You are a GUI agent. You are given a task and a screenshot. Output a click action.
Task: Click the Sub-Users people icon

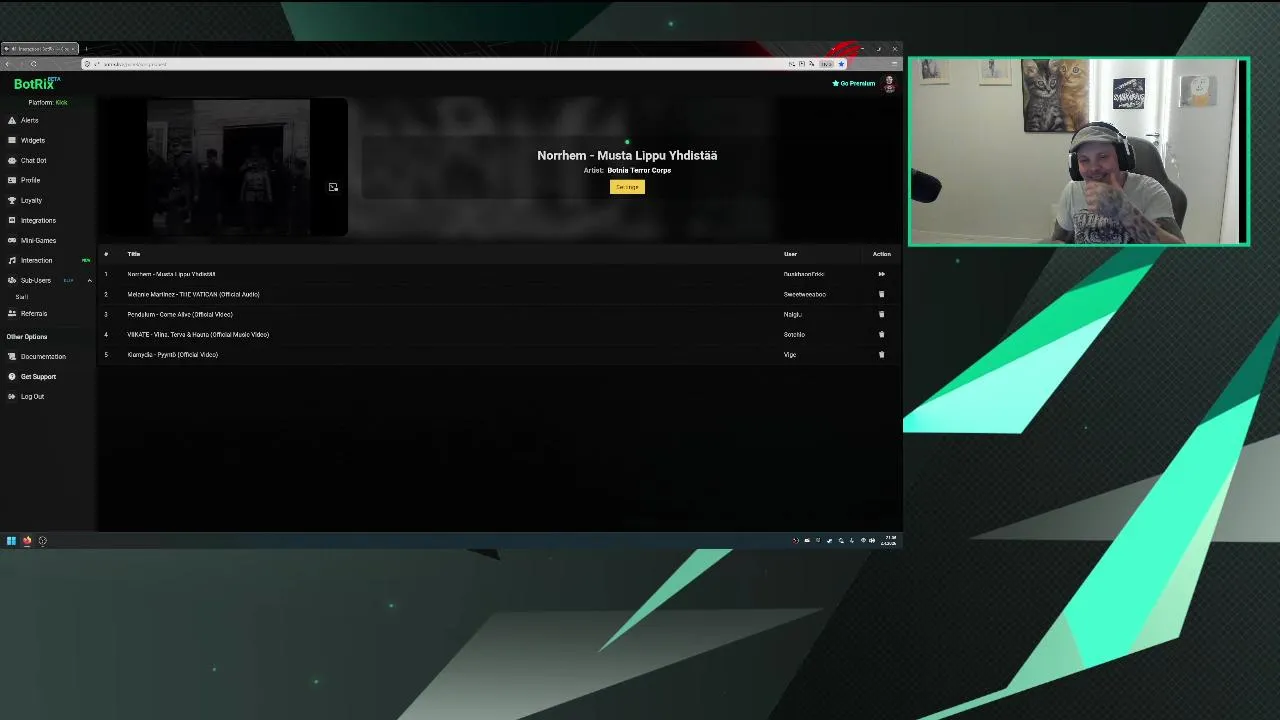[x=12, y=280]
